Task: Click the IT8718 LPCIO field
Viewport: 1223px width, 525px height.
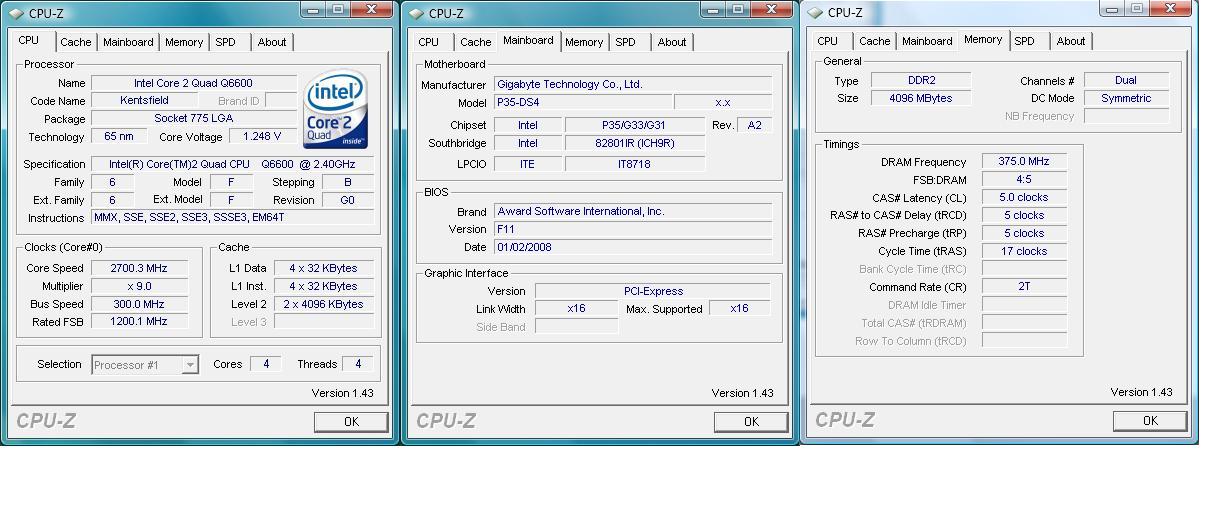Action: coord(634,164)
